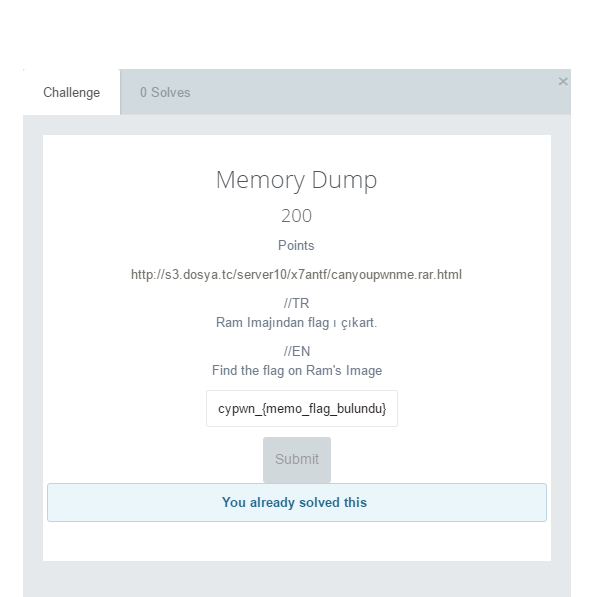594x597 pixels.
Task: Click the Points label
Action: coord(296,246)
